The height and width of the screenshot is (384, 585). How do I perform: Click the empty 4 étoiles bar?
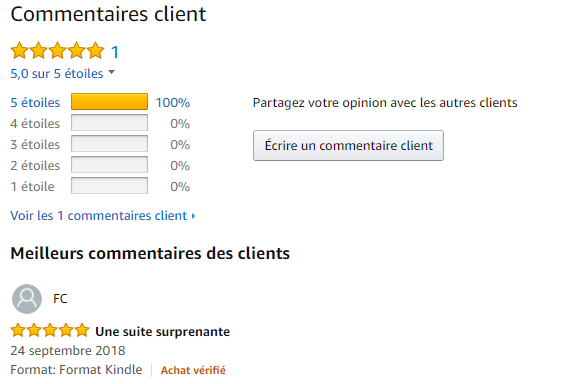pos(109,123)
